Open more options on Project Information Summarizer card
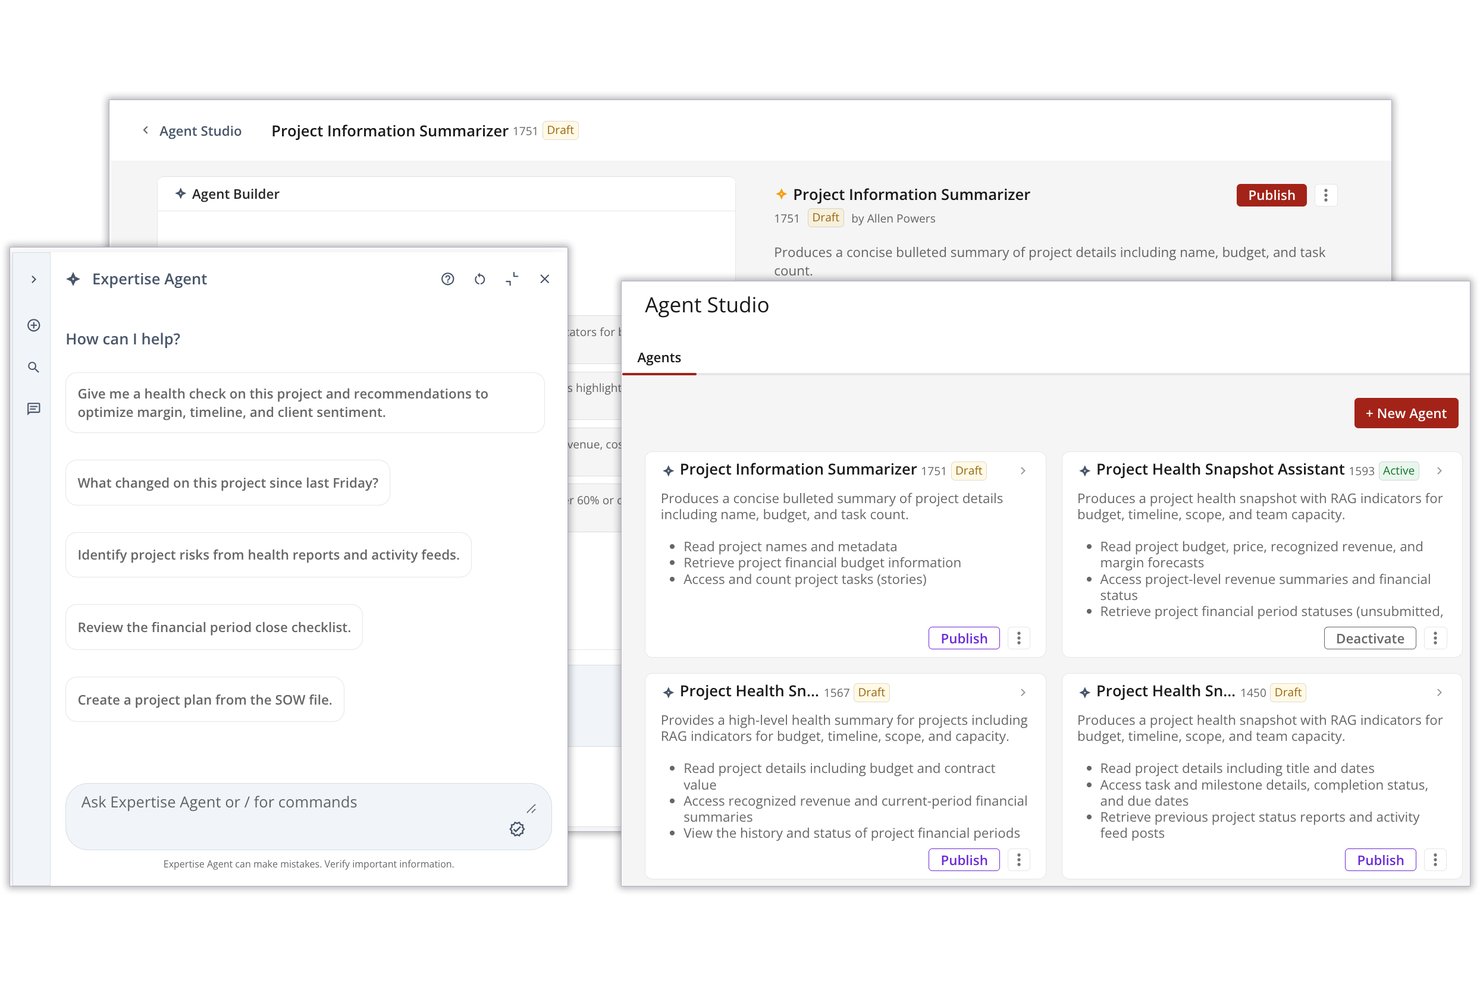Image resolution: width=1480 pixels, height=987 pixels. coord(1019,638)
